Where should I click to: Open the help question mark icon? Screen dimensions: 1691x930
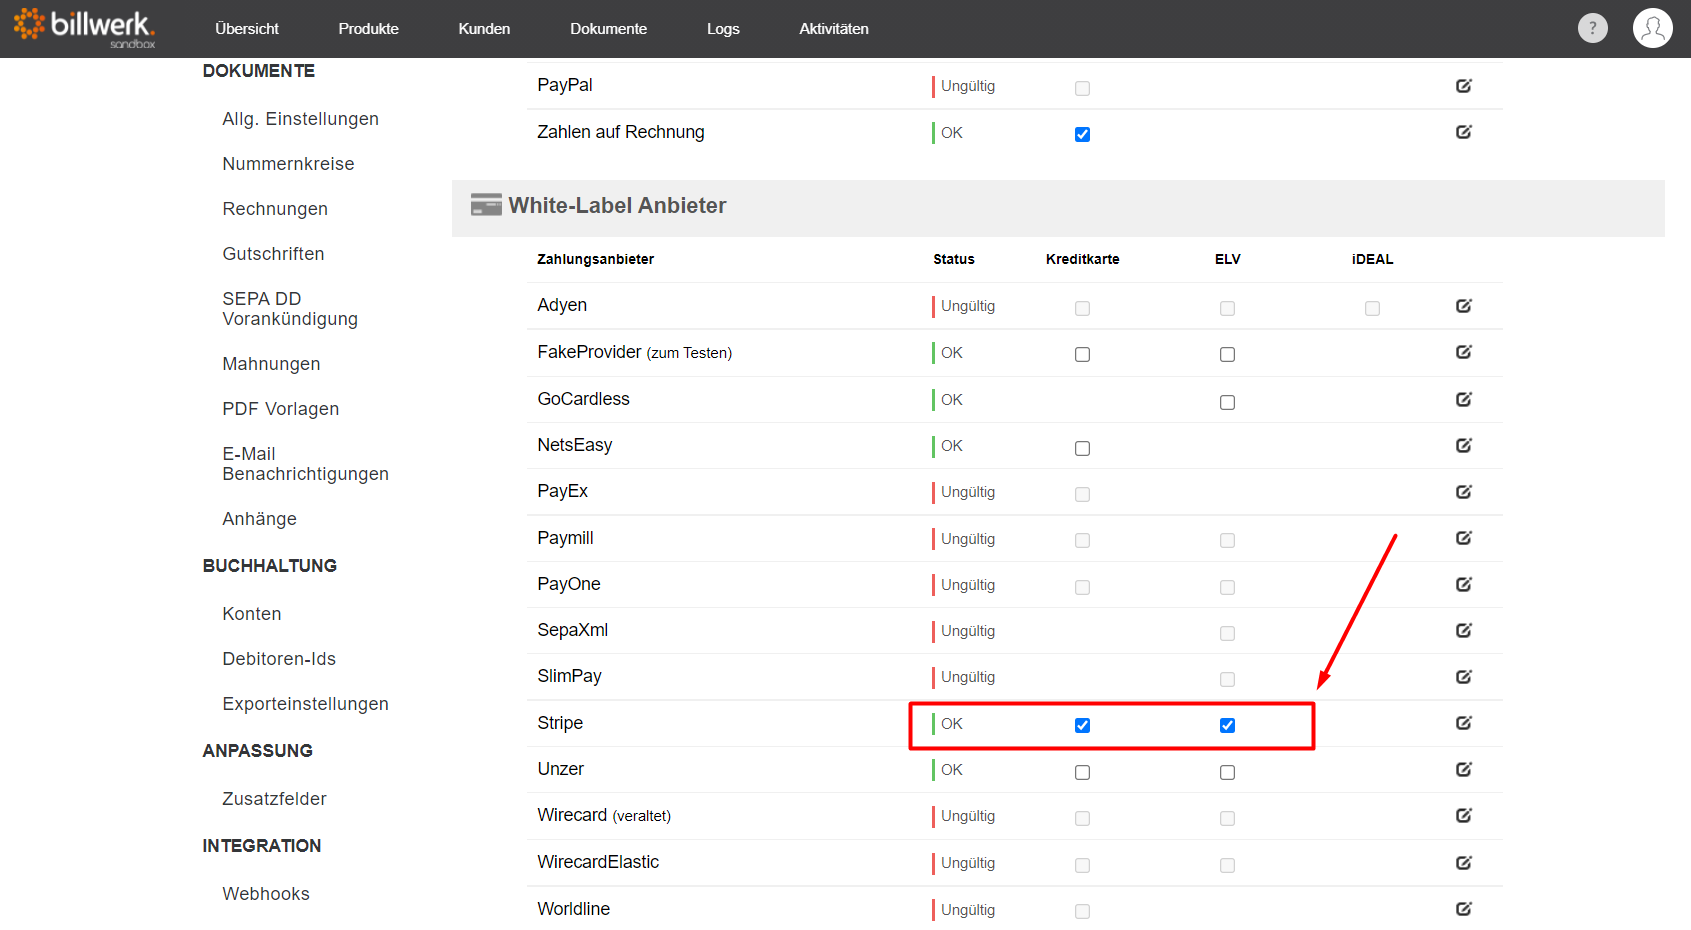1593,28
